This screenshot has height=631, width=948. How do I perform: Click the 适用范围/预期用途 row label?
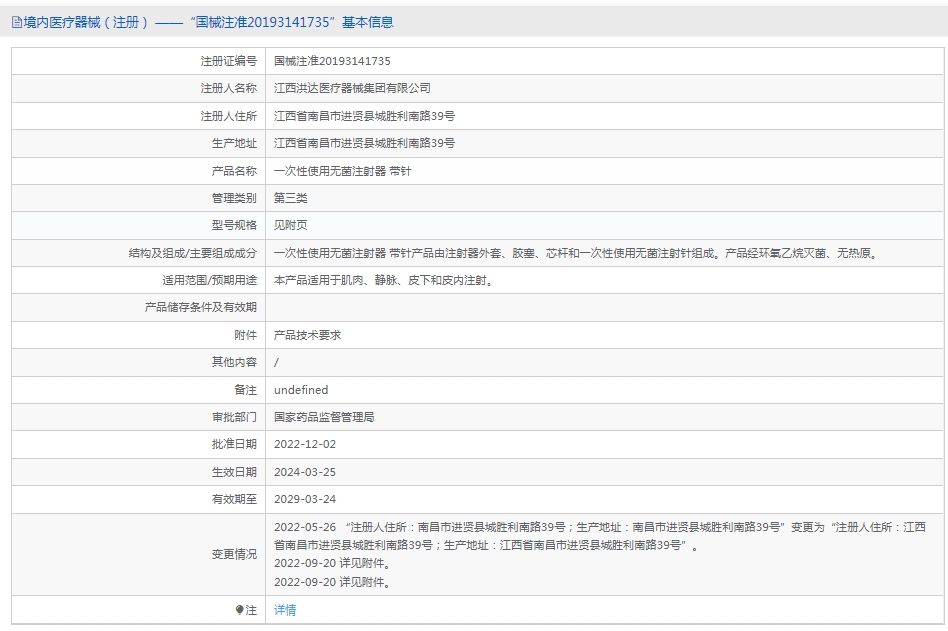(209, 280)
